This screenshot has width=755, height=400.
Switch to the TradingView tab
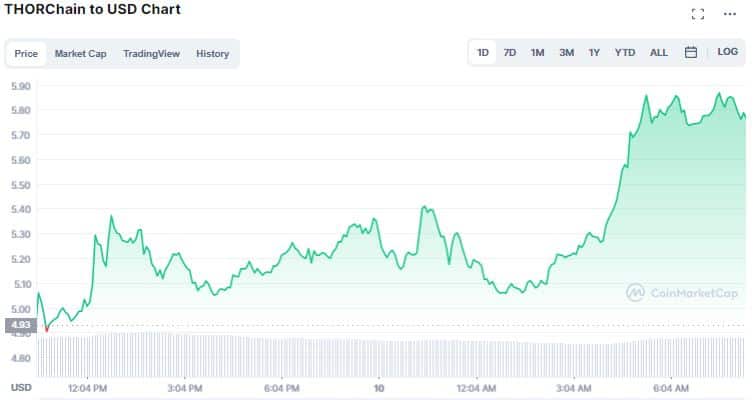[151, 53]
